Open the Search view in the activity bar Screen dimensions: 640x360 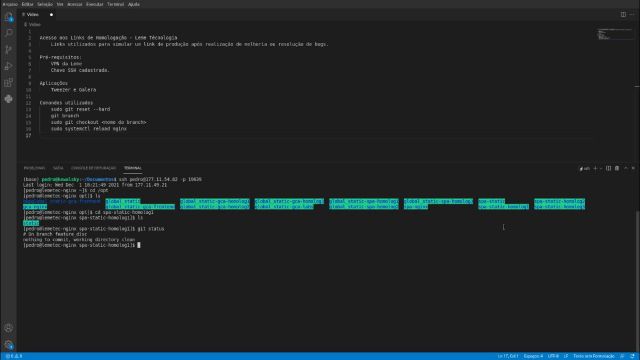click(x=9, y=33)
